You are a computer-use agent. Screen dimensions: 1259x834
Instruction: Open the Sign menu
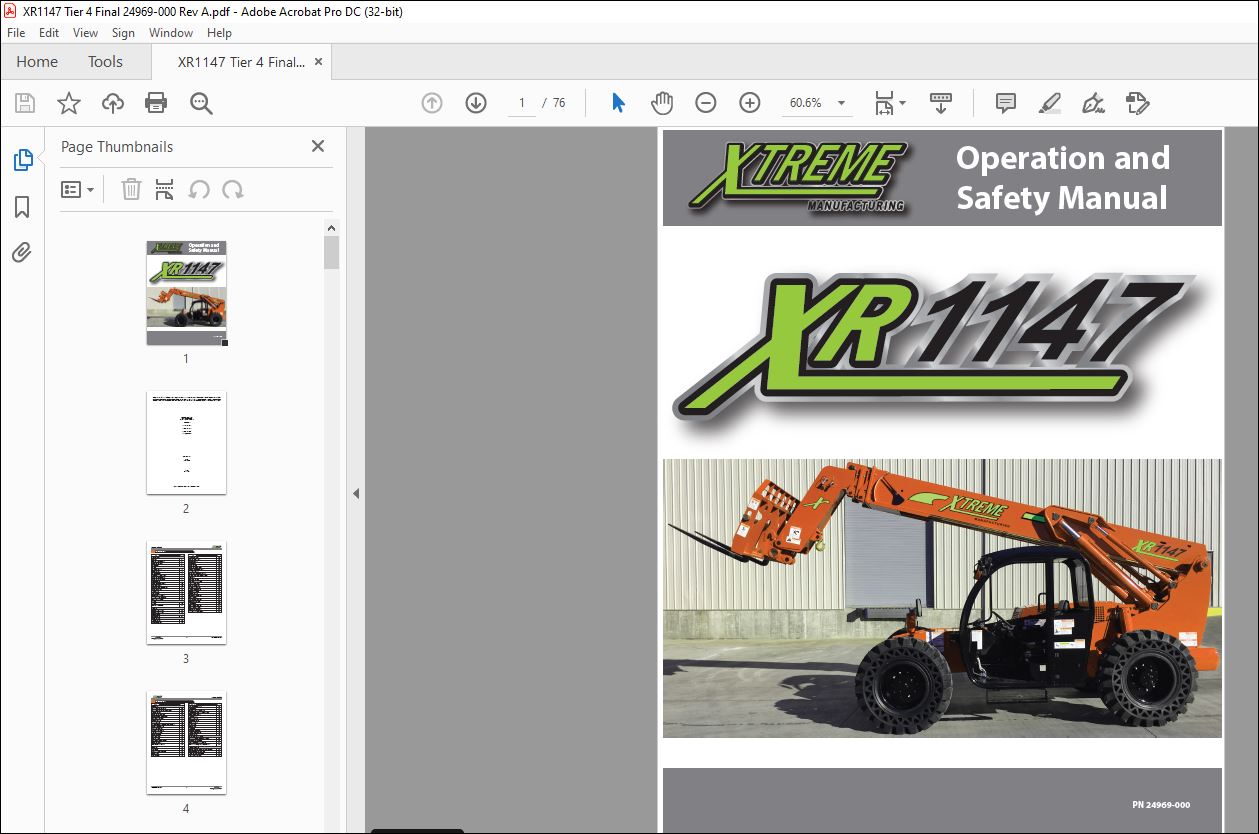point(123,33)
